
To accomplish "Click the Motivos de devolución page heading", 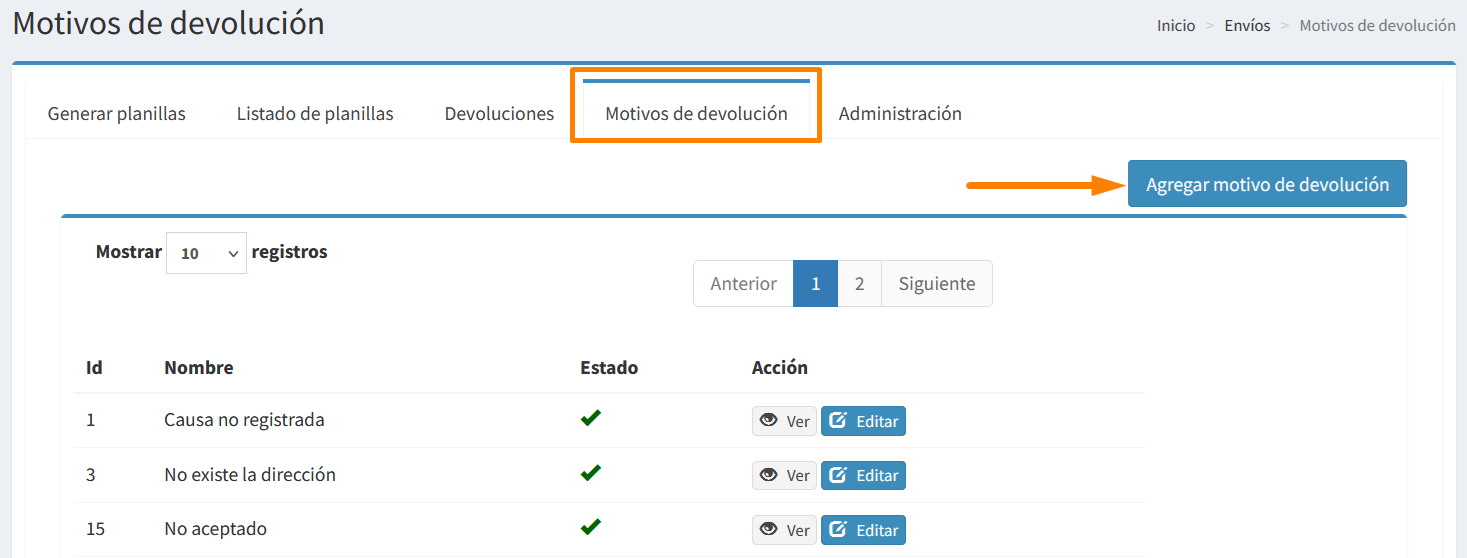I will 168,22.
